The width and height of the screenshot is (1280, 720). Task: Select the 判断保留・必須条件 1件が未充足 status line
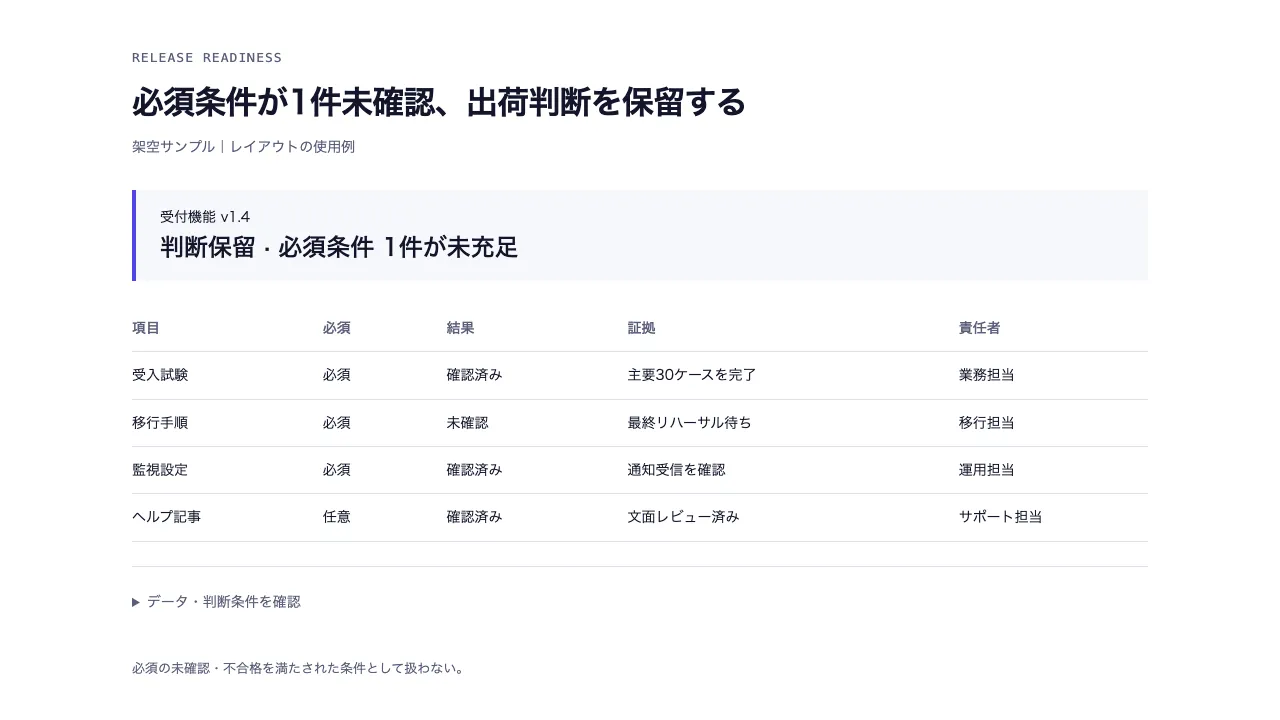point(339,247)
